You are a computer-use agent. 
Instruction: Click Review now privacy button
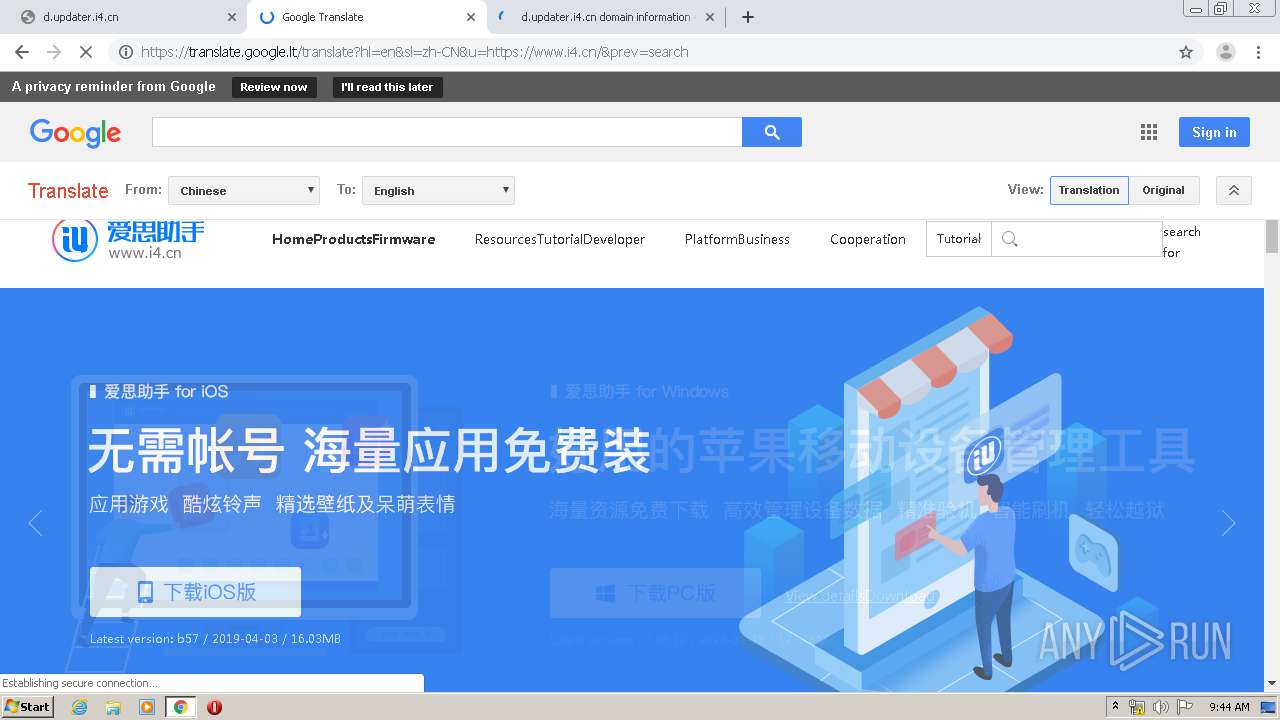point(274,87)
